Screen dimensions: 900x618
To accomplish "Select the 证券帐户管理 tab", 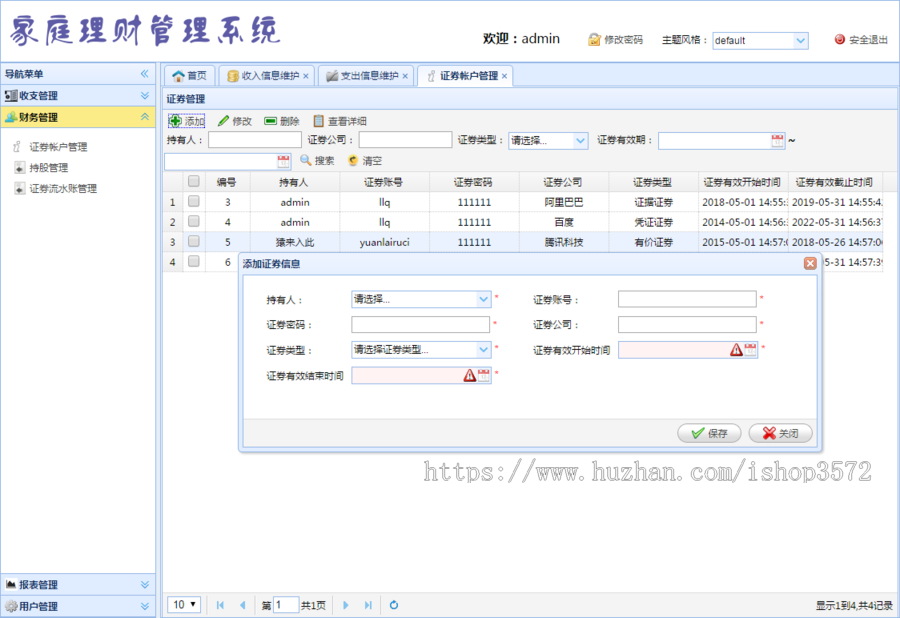I will [463, 76].
